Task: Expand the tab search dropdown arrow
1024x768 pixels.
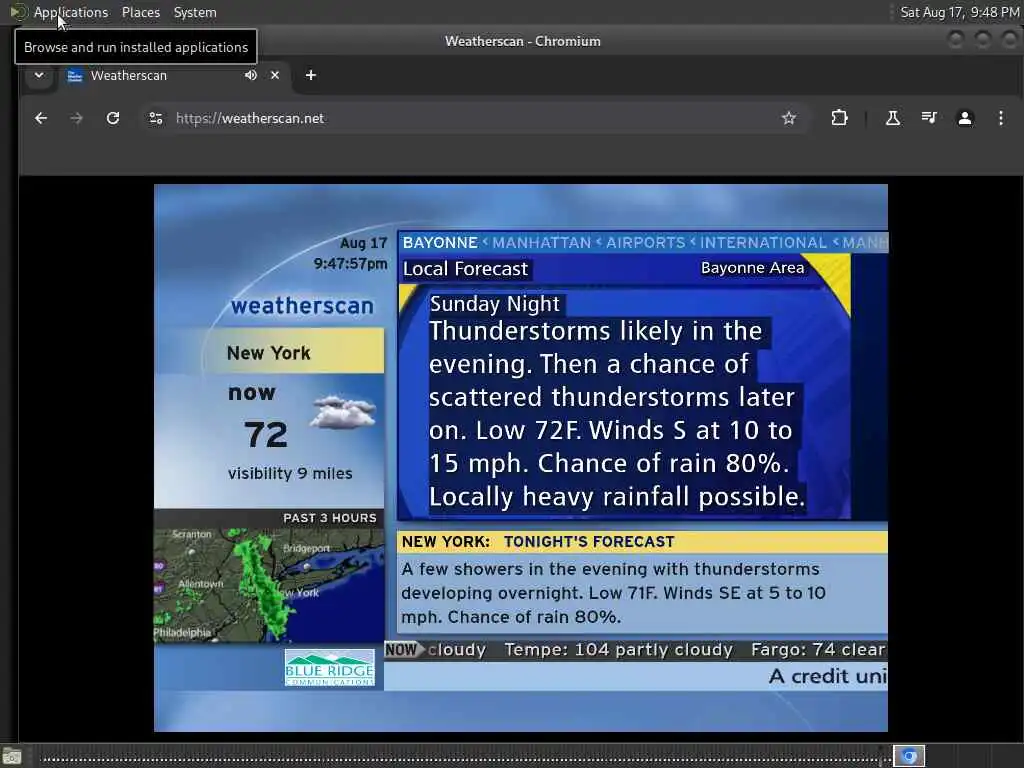Action: (39, 75)
